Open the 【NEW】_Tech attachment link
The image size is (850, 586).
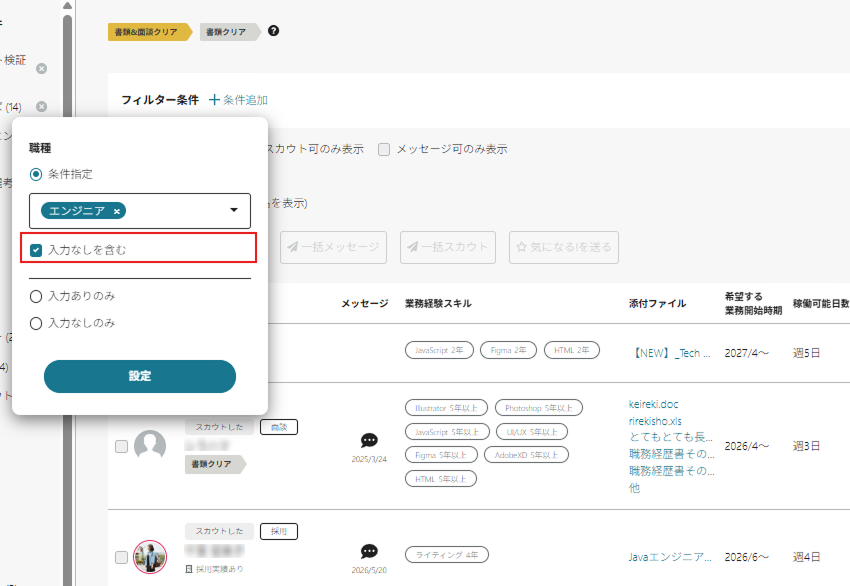click(671, 353)
